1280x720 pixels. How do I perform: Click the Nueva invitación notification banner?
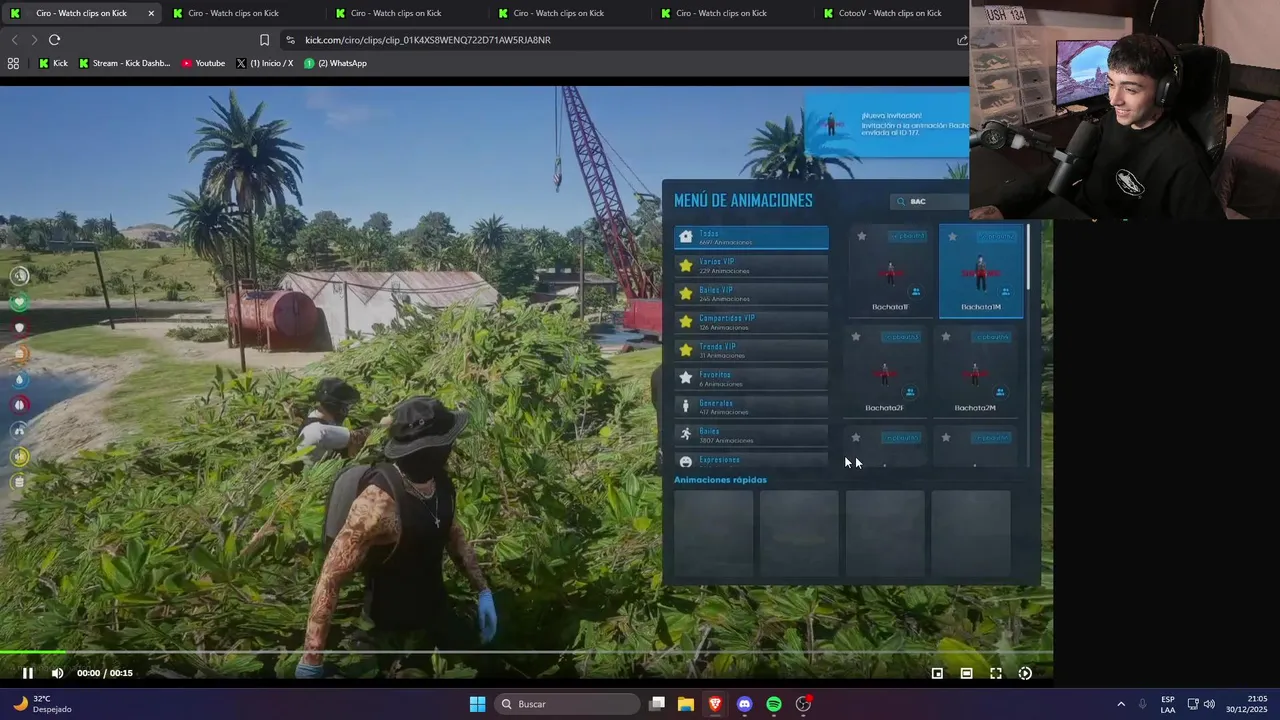(887, 125)
